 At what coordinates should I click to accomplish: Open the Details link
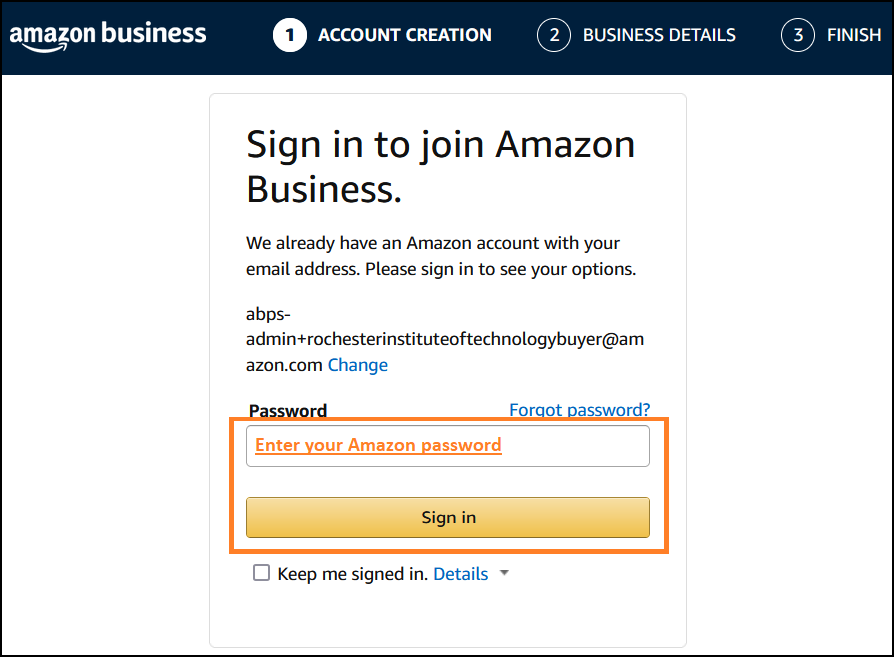click(460, 574)
